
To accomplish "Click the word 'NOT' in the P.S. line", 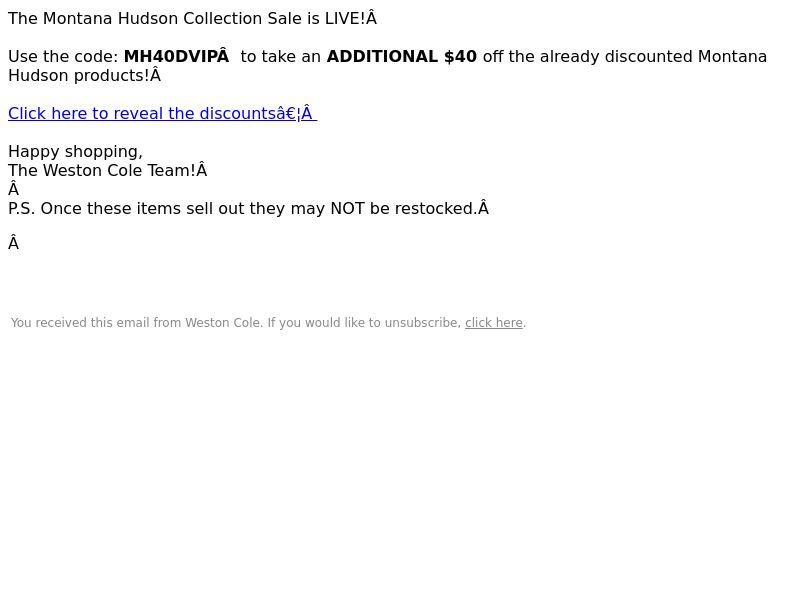I will click(347, 209).
